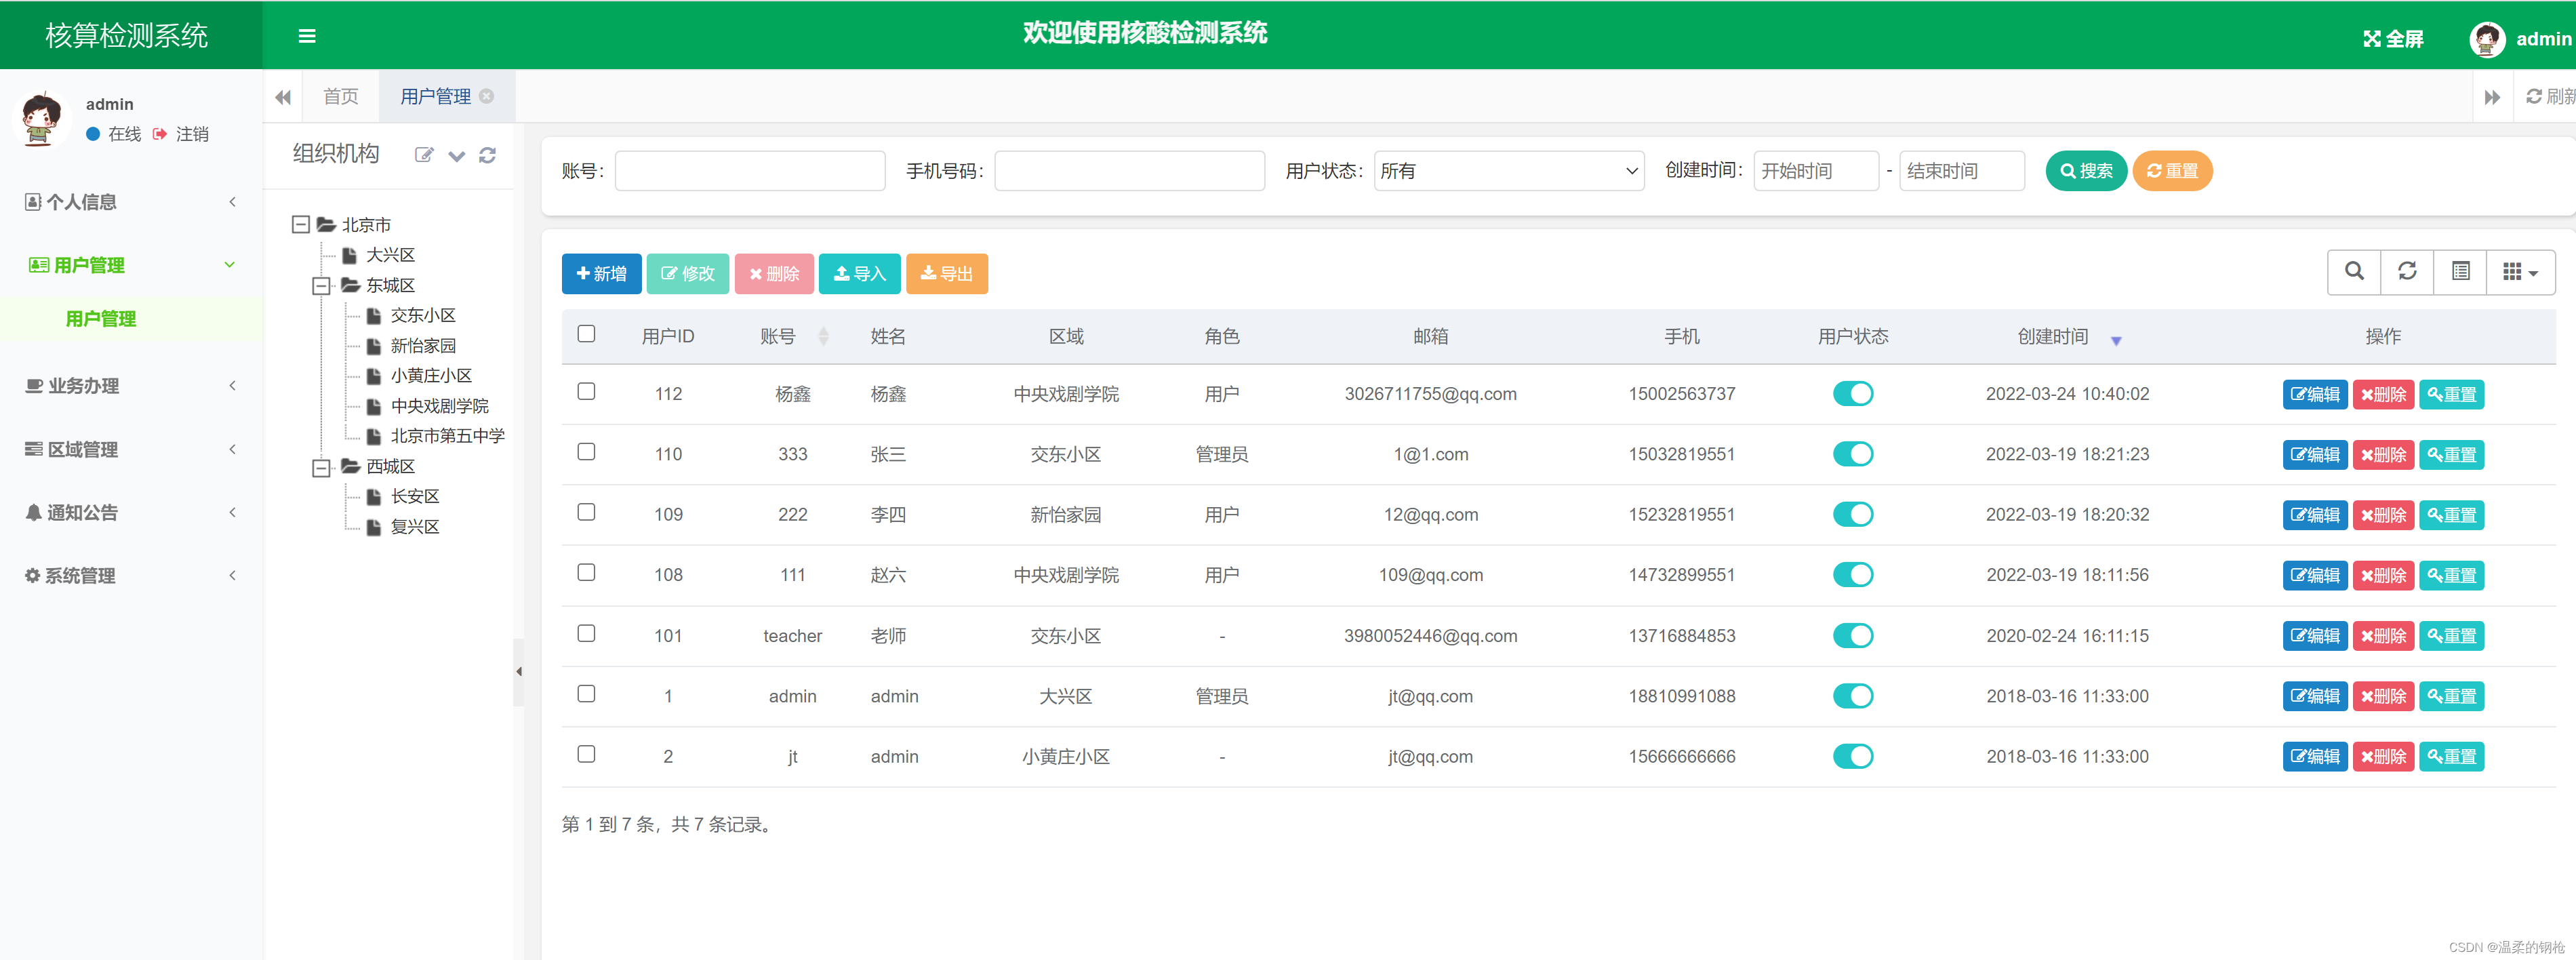Click 重置 for user 李四 row
The width and height of the screenshot is (2576, 960).
click(2451, 515)
